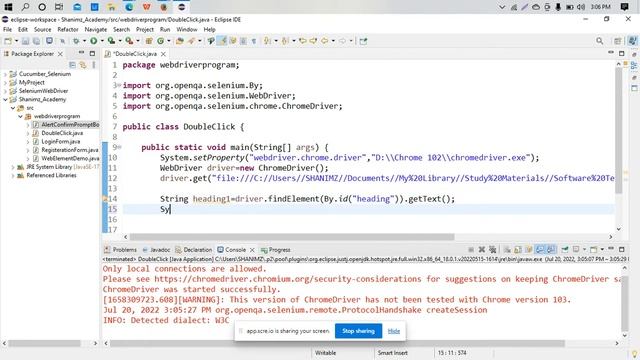Collapse All in Package Explorer
The width and height of the screenshot is (640, 360).
pos(72,64)
